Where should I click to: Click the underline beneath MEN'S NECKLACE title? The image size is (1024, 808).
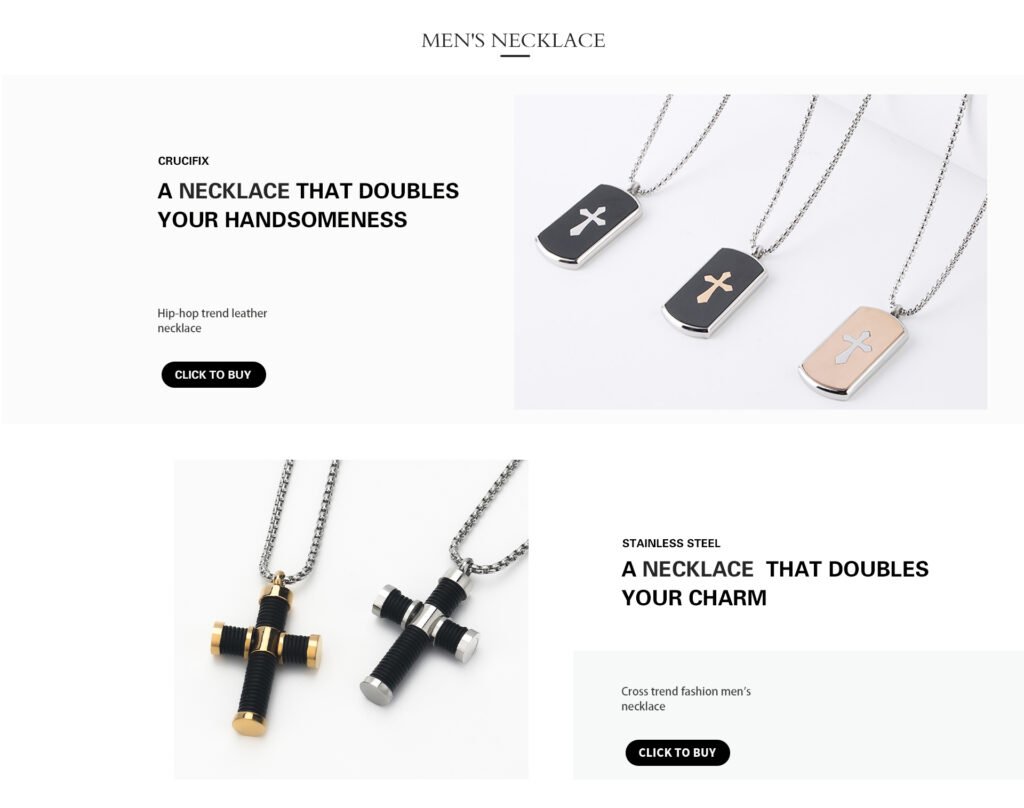click(x=515, y=56)
